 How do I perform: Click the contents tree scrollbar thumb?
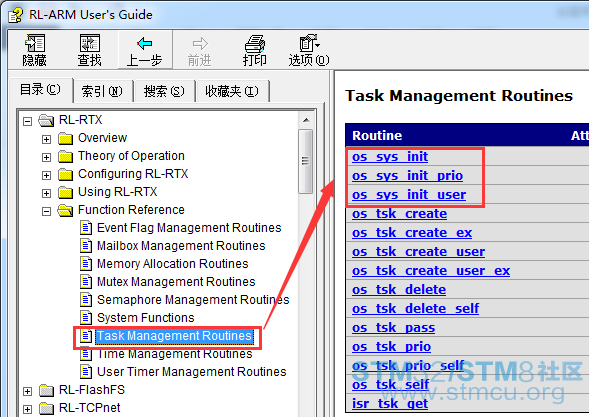(306, 162)
